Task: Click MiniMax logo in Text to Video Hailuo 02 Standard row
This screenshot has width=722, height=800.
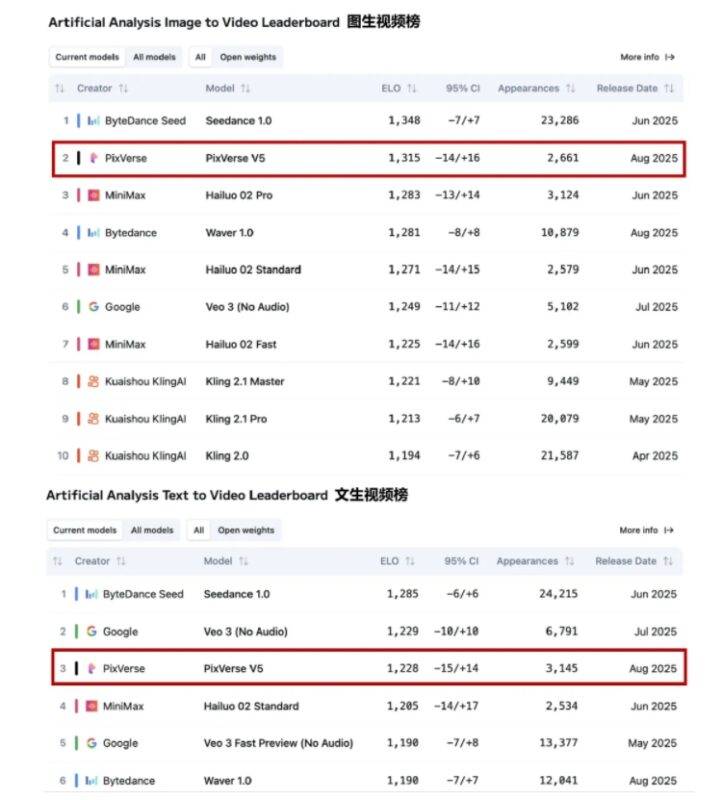Action: [91, 706]
